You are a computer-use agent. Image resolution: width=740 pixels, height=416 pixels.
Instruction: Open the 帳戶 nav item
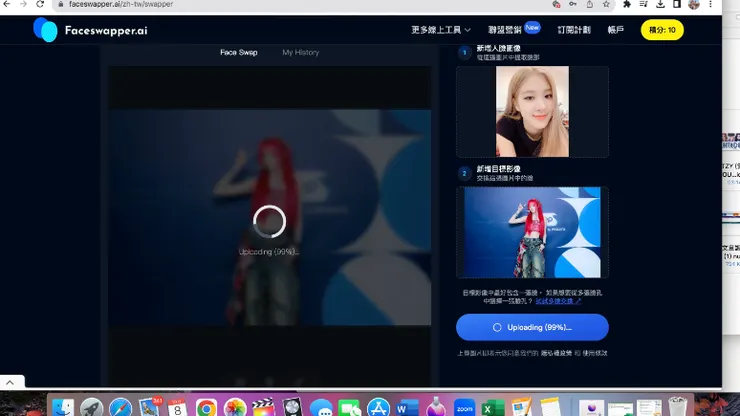click(616, 30)
